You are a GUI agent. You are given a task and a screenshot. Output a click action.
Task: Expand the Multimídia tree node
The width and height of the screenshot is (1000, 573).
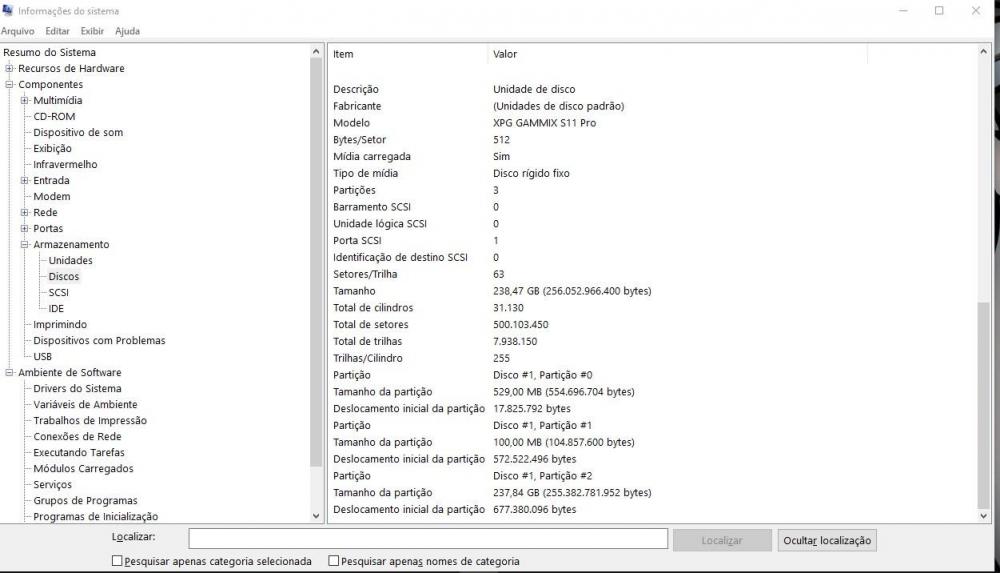[x=25, y=101]
